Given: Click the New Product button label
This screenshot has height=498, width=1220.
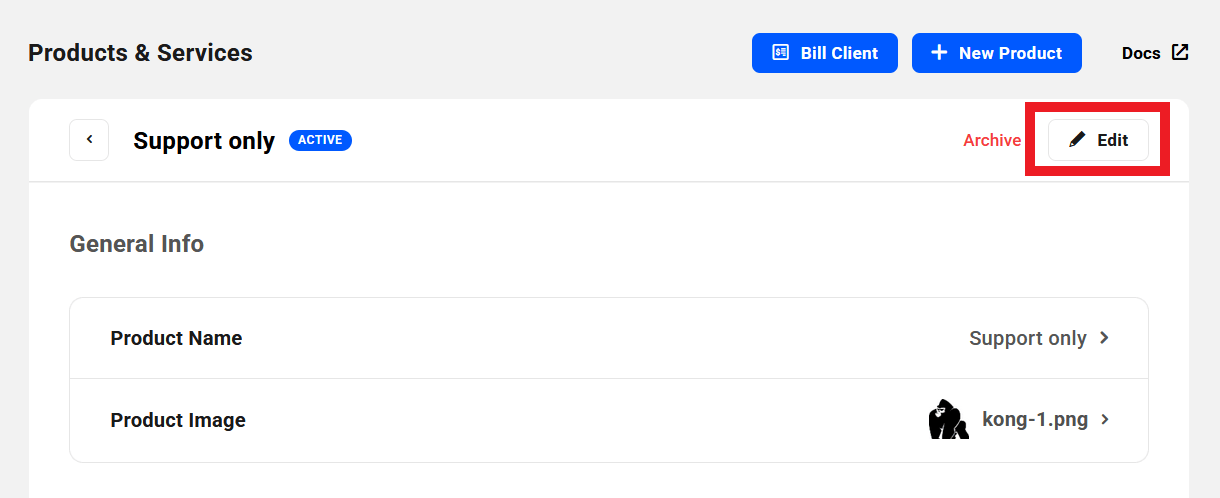Looking at the screenshot, I should click(1010, 53).
